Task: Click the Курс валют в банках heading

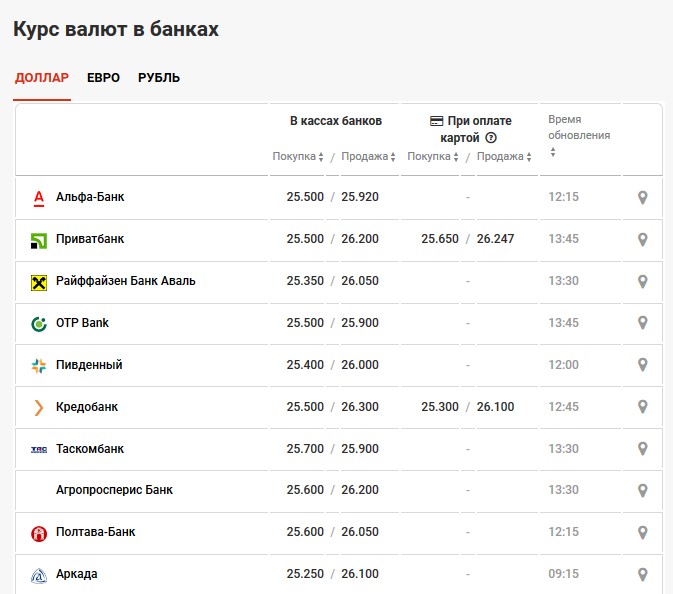Action: (x=116, y=30)
